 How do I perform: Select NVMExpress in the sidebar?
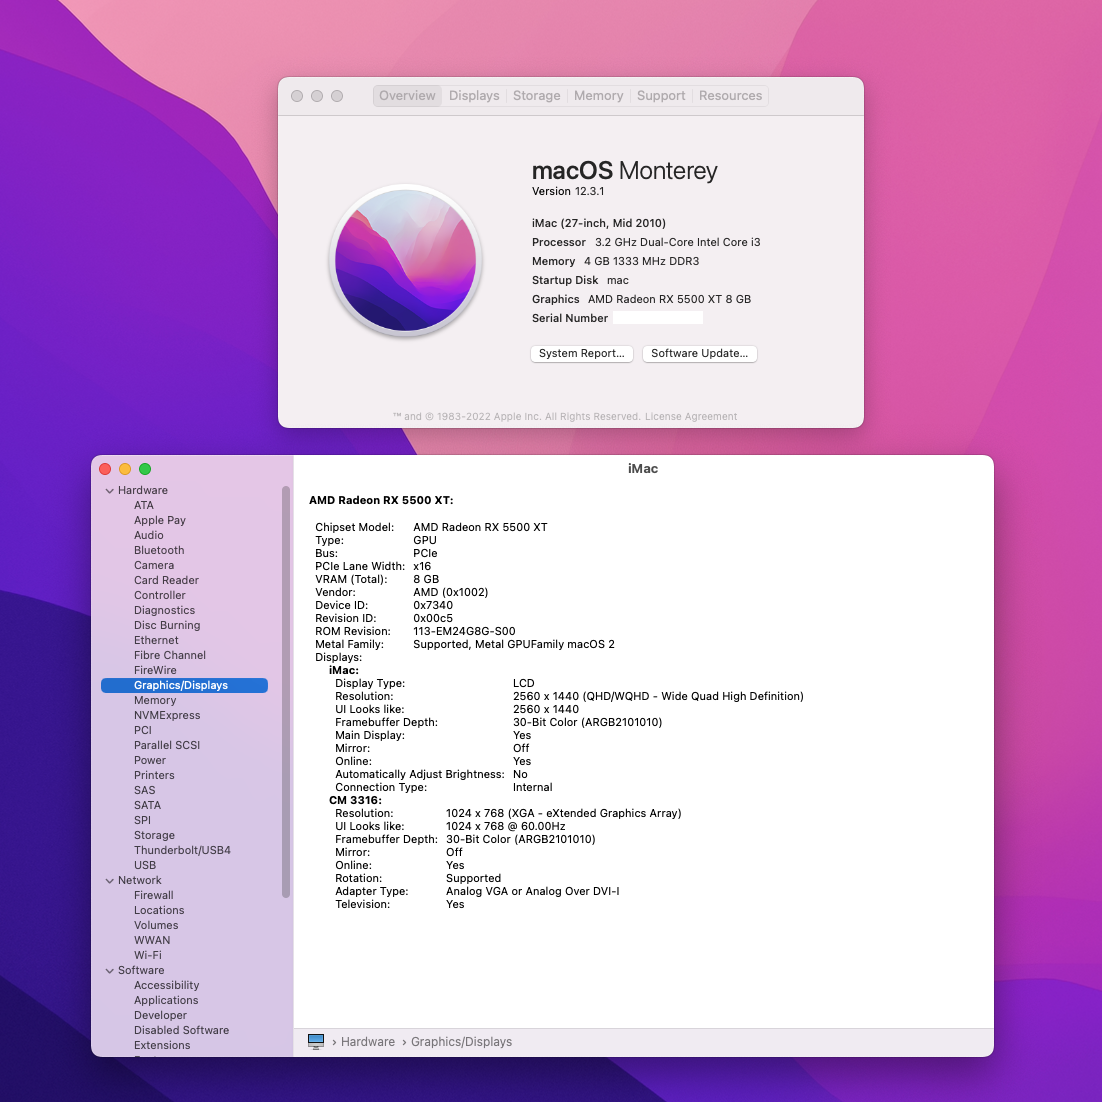pos(167,715)
